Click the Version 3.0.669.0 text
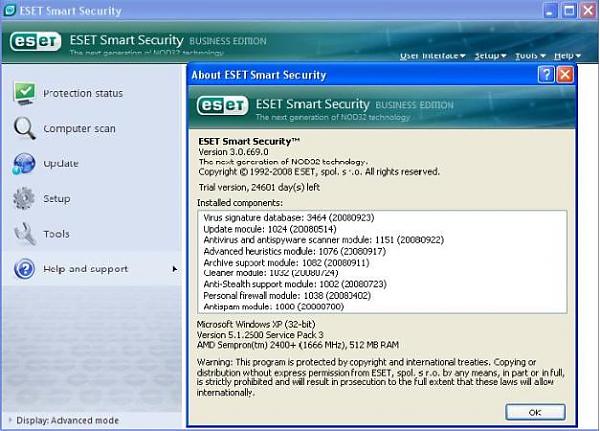This screenshot has height=431, width=600. click(x=233, y=152)
